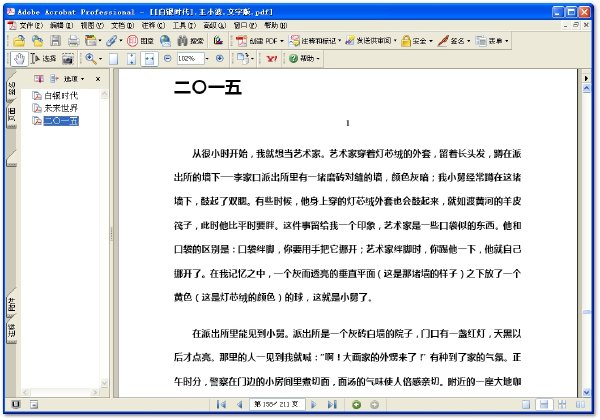The height and width of the screenshot is (420, 600).
Task: Expand the Zoom tool dropdown arrow
Action: pyautogui.click(x=101, y=59)
